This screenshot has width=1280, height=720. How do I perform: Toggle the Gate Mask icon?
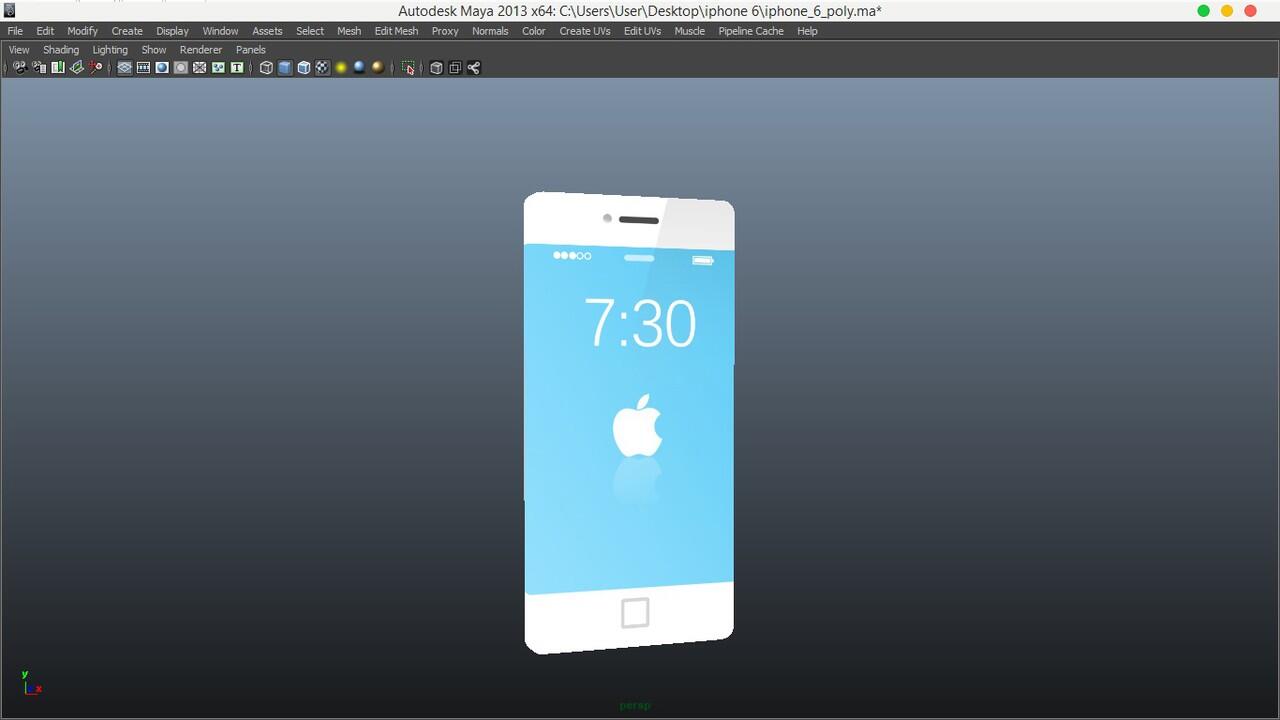[181, 68]
